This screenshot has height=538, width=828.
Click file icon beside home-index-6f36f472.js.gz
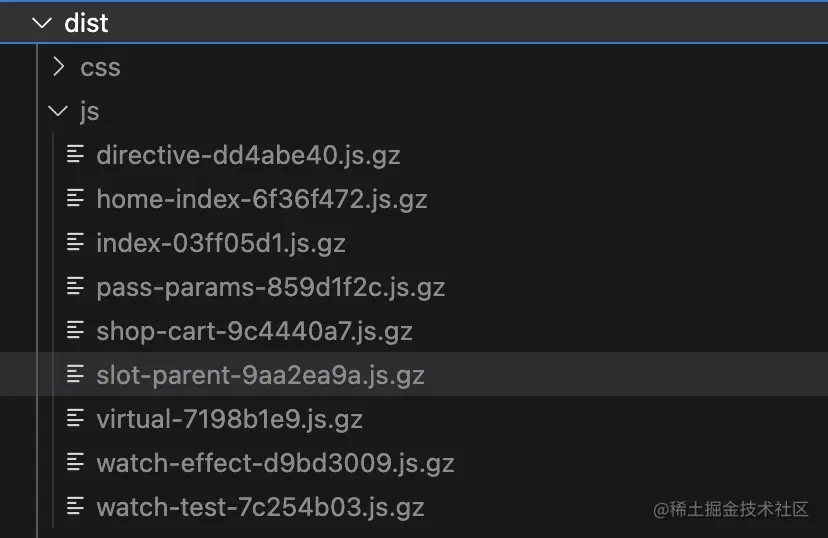tap(75, 198)
